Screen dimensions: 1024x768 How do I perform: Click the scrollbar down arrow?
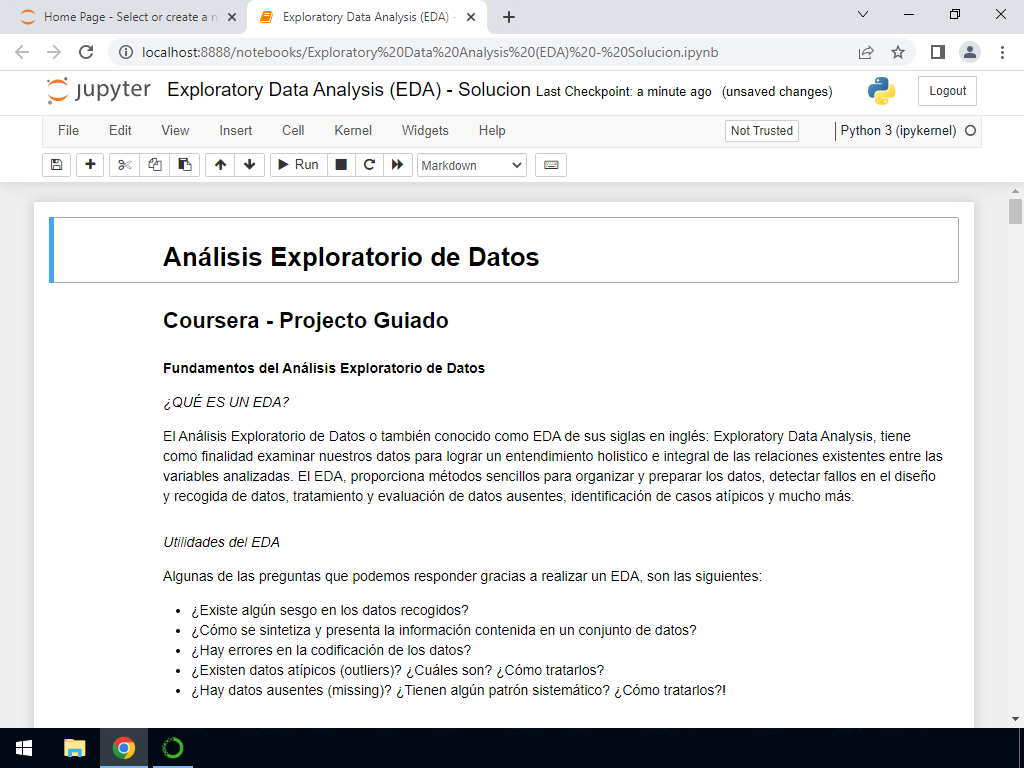coord(1015,719)
